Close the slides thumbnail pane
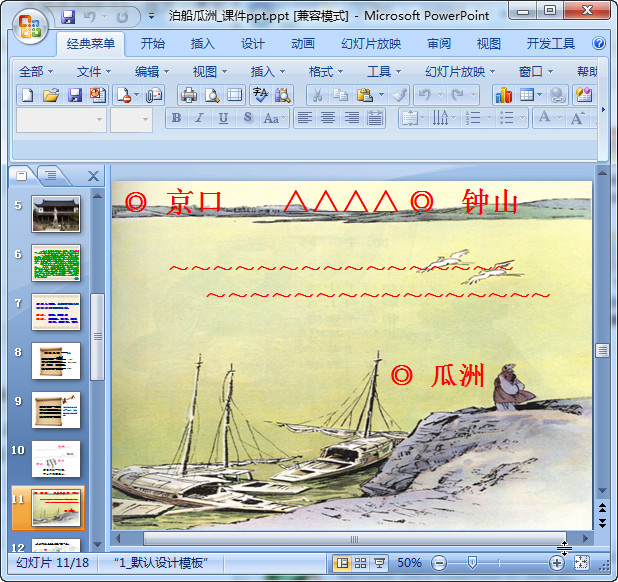This screenshot has height=582, width=618. point(93,176)
